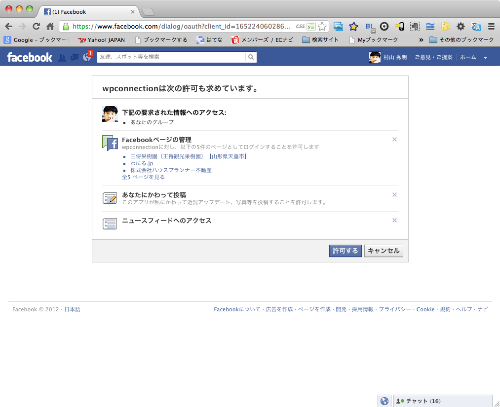This screenshot has height=407, width=500.
Task: Click the news feed icon beside ニュースフィードへのアクセス
Action: coord(110,224)
